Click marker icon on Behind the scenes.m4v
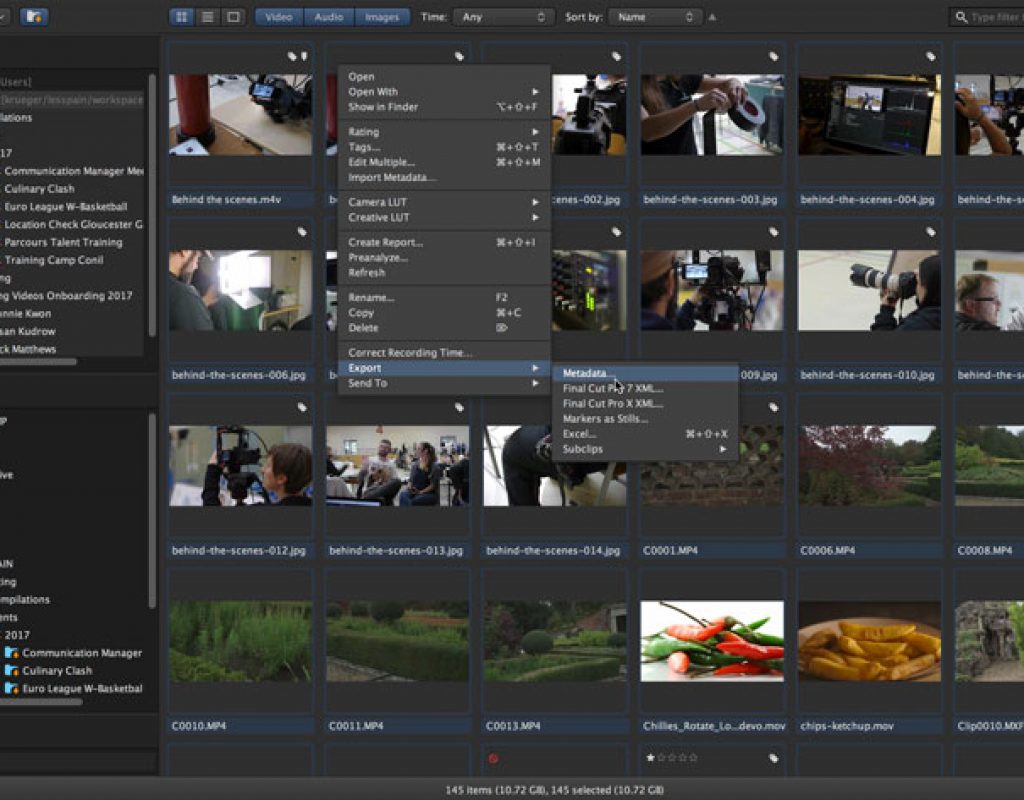The image size is (1024, 800). coord(304,56)
